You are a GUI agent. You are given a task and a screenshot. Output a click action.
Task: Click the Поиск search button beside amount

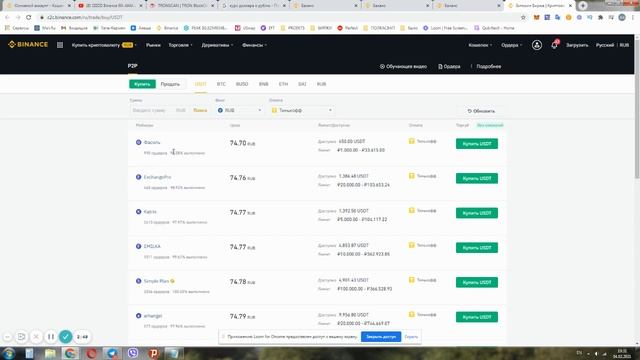pos(200,110)
